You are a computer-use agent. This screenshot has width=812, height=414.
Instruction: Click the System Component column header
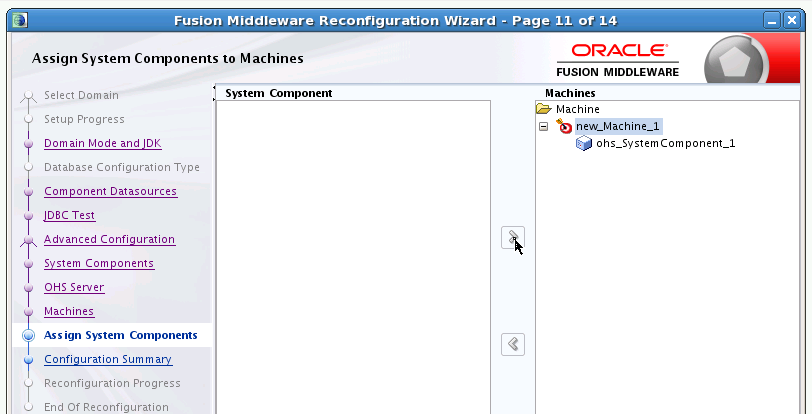coord(279,93)
